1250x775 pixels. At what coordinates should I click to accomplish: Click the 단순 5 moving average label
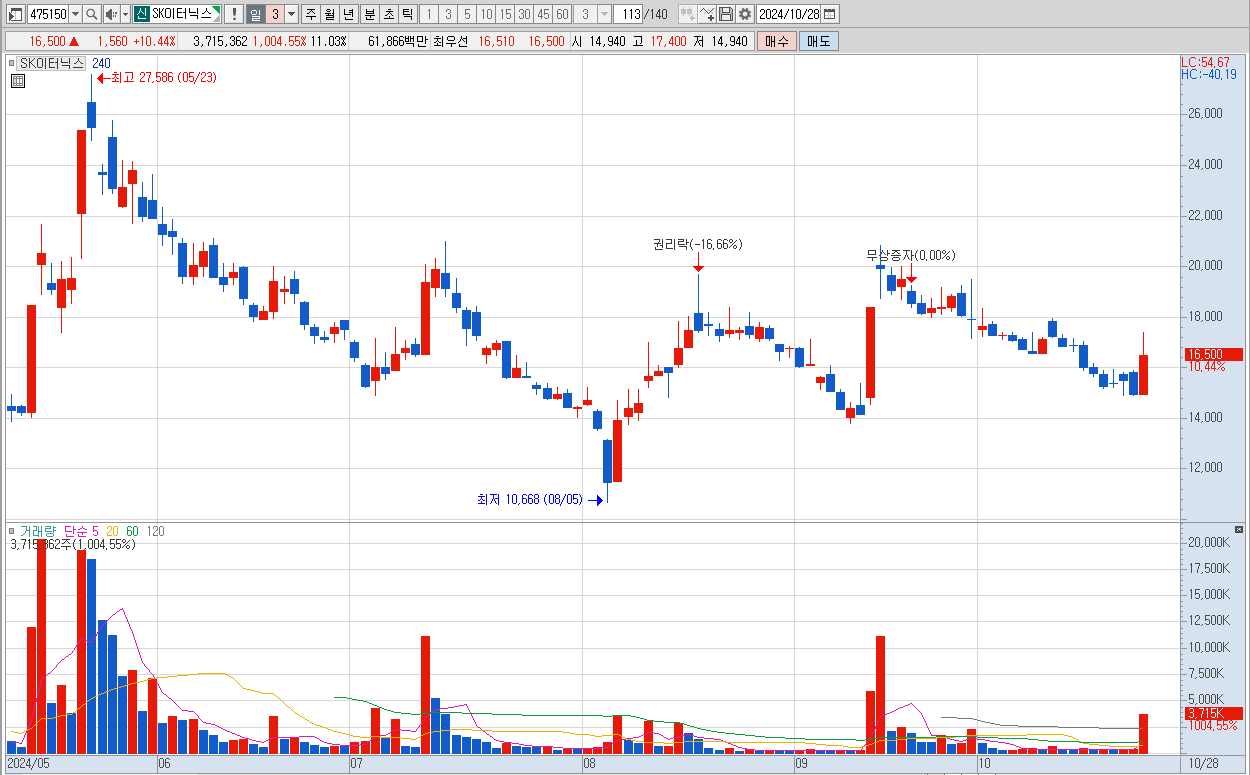click(x=81, y=531)
